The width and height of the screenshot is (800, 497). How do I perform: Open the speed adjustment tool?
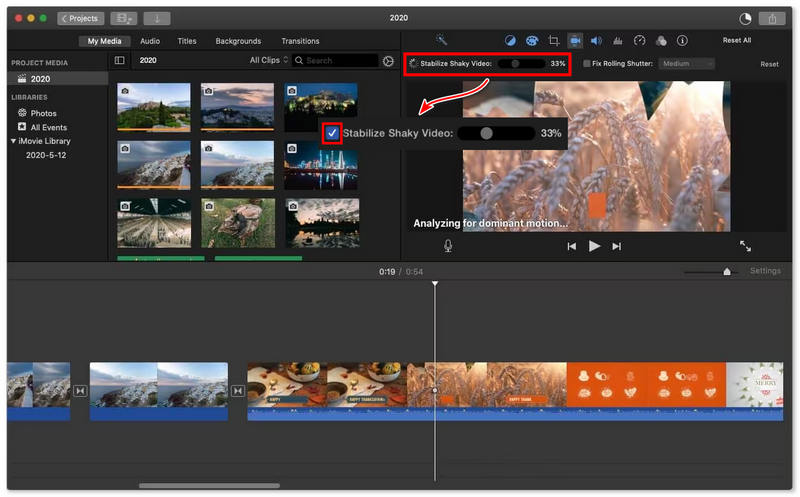[x=640, y=41]
